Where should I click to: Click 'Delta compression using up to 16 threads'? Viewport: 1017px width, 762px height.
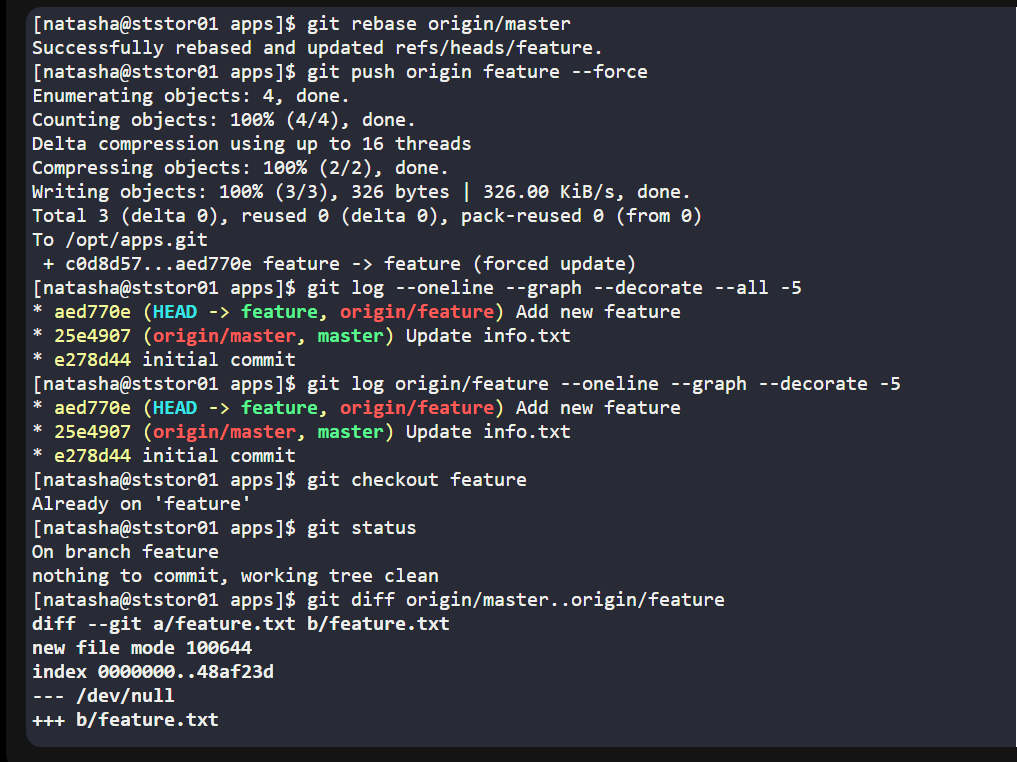(251, 143)
